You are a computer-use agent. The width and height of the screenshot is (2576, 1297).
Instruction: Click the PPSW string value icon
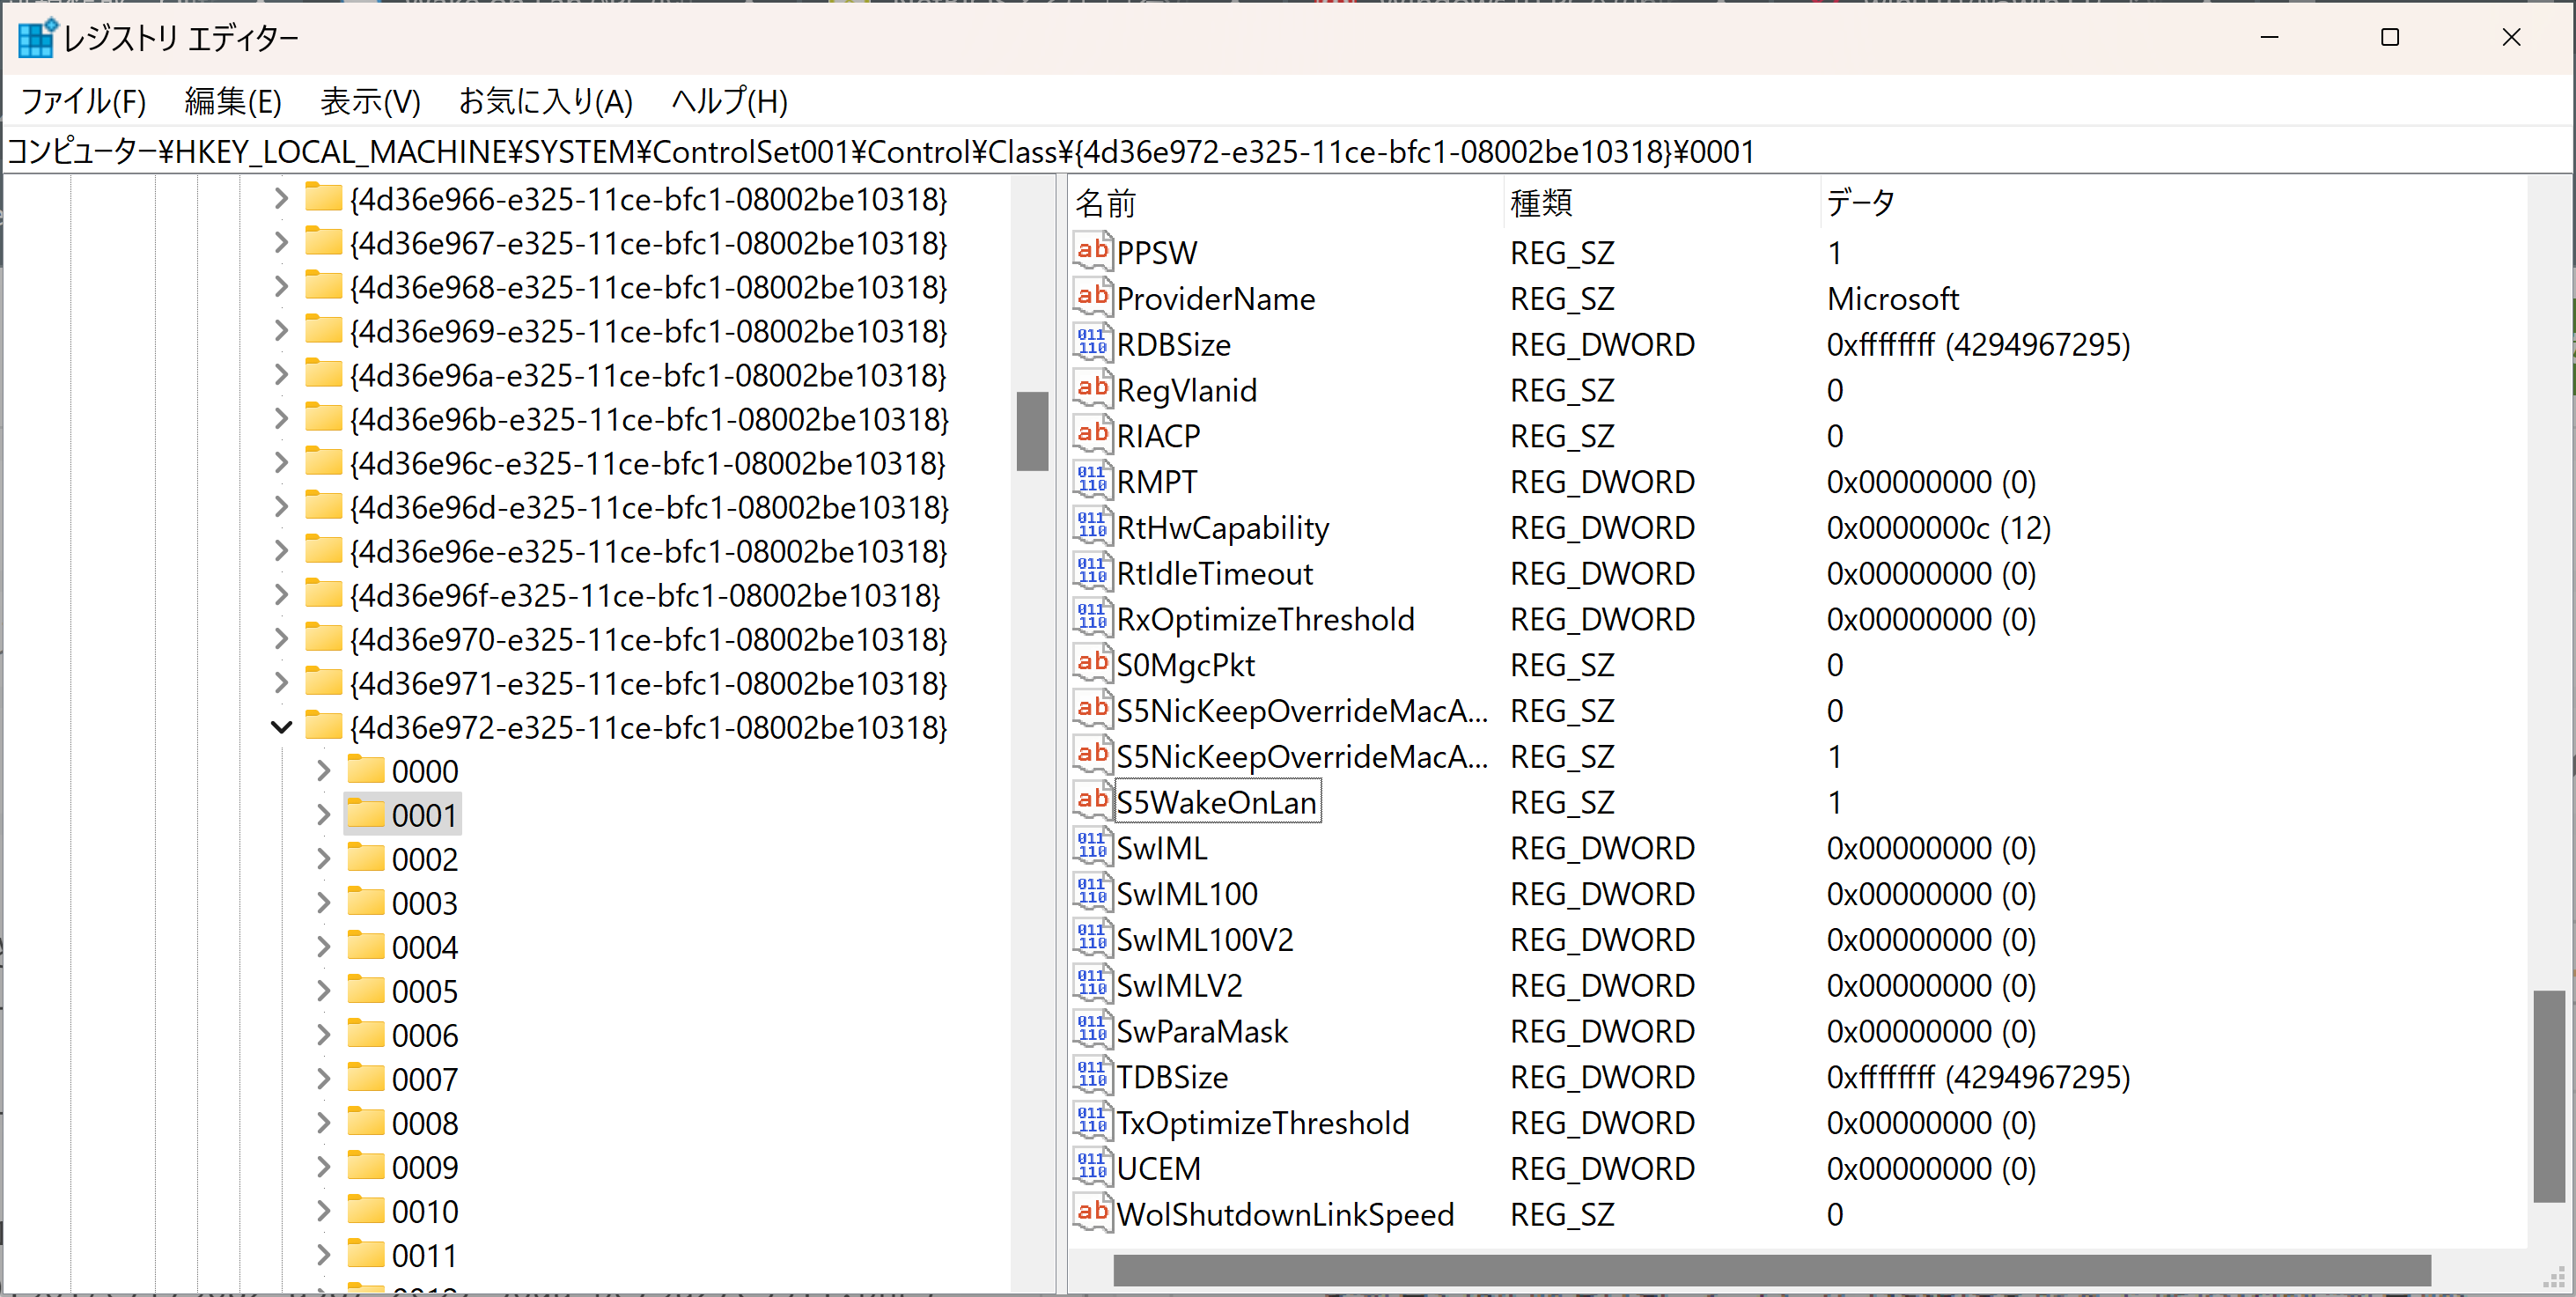pyautogui.click(x=1092, y=251)
